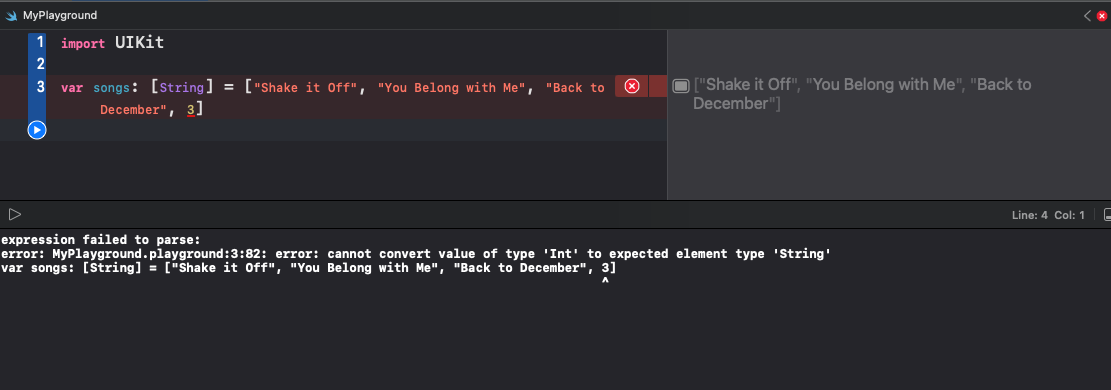
Task: Click the red issue indicator in top-right corner
Action: [1102, 16]
